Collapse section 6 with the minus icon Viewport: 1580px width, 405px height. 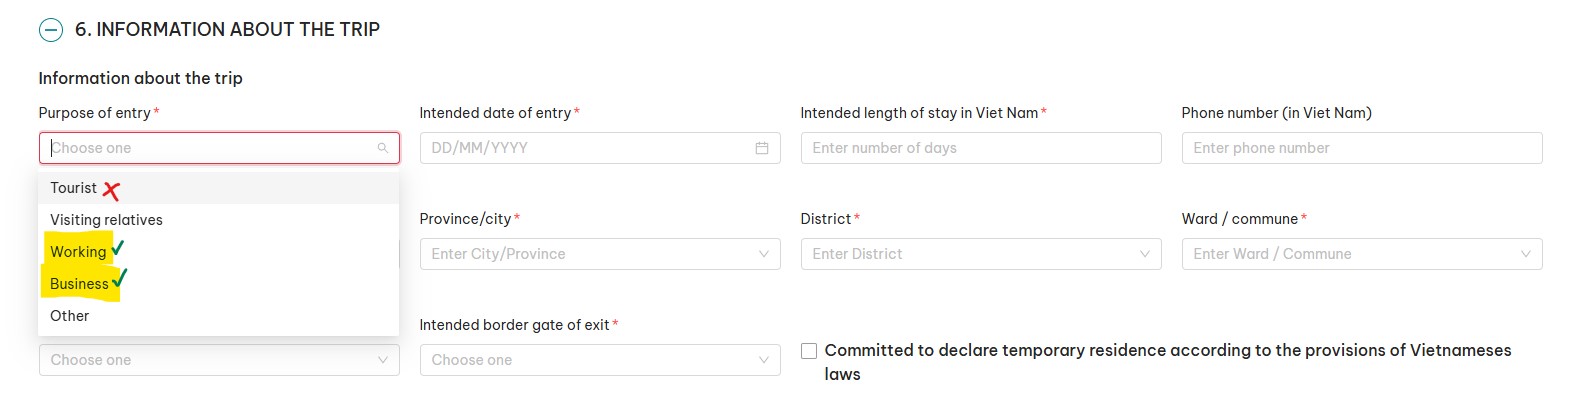tap(51, 30)
